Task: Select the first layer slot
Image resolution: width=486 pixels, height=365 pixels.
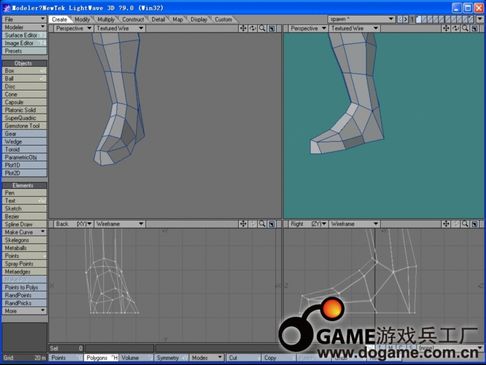Action: [418, 19]
